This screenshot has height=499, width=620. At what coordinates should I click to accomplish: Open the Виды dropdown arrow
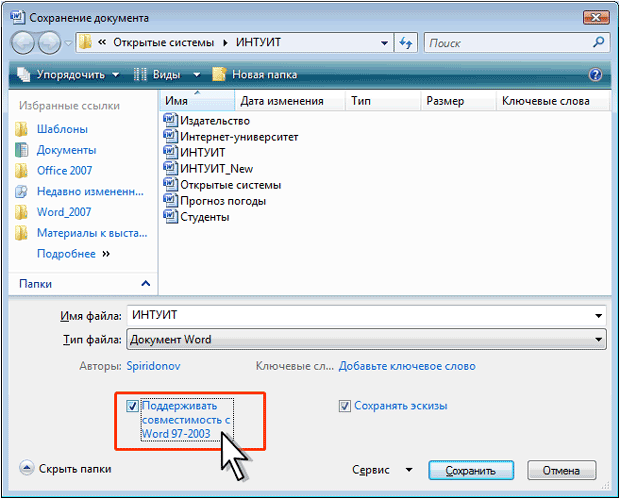tap(197, 75)
